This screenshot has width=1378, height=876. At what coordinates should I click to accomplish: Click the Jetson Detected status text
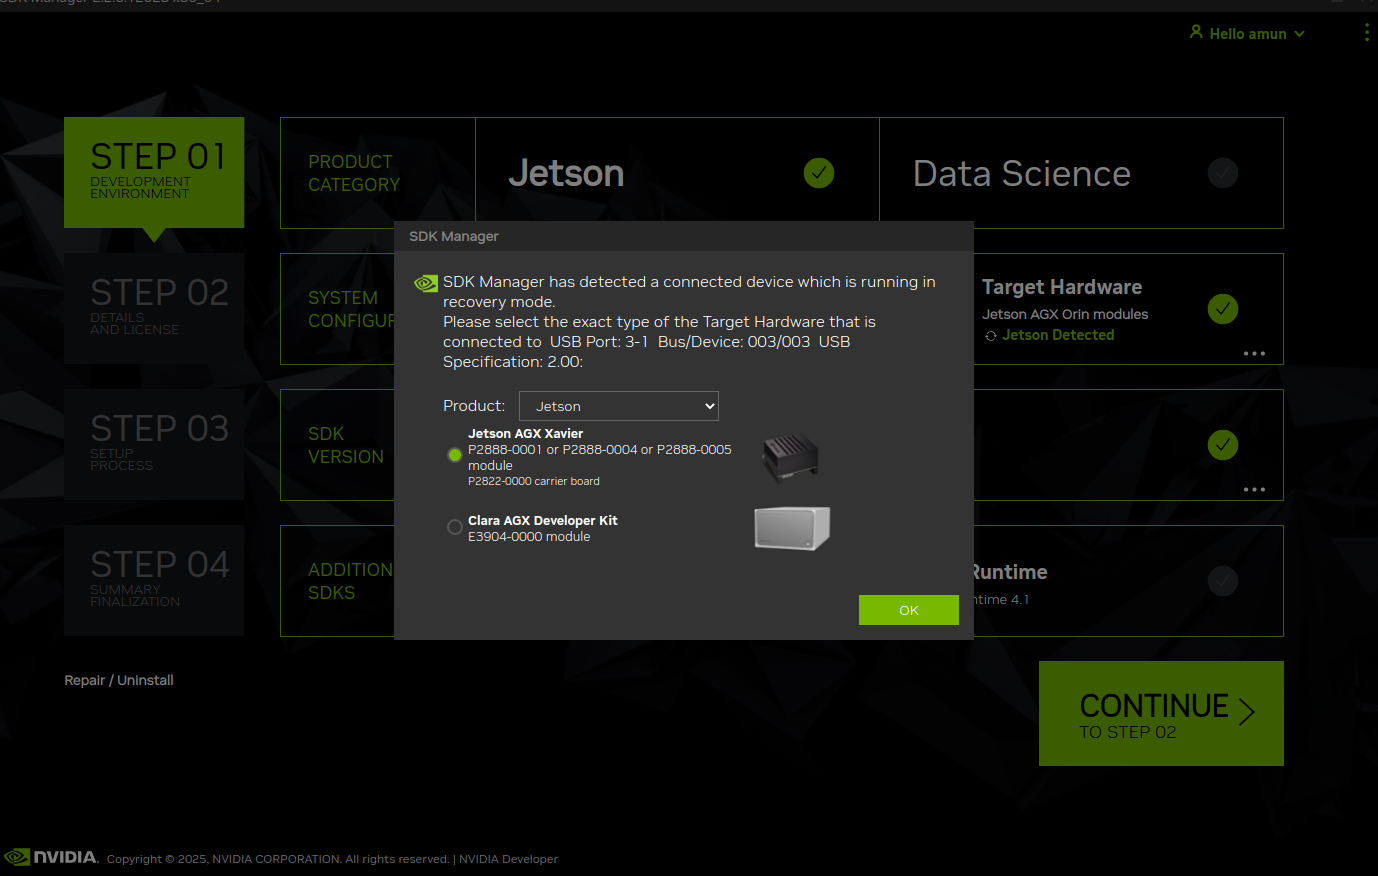pyautogui.click(x=1058, y=335)
